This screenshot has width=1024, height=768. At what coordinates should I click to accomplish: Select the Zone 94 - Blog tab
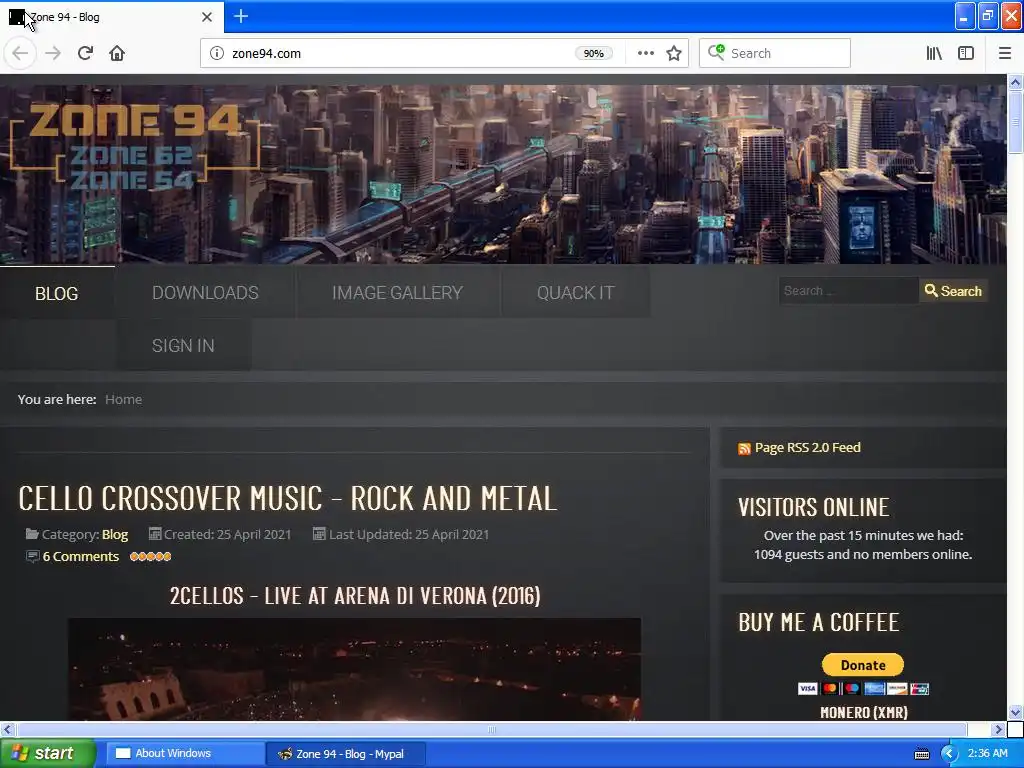(111, 17)
